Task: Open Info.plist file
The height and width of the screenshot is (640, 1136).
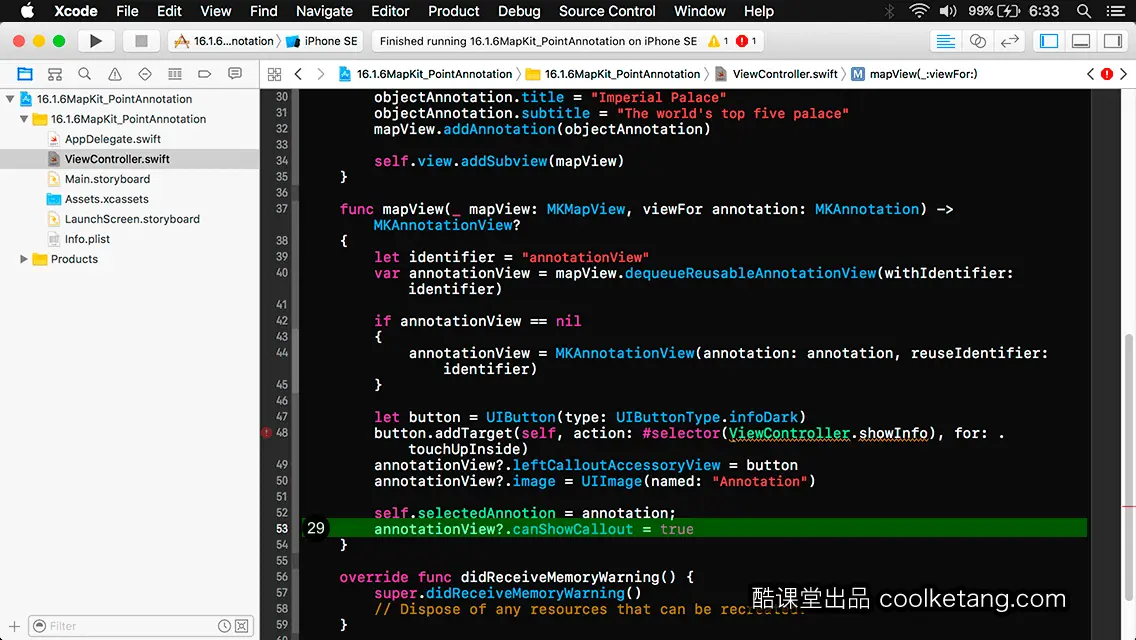Action: click(x=87, y=238)
